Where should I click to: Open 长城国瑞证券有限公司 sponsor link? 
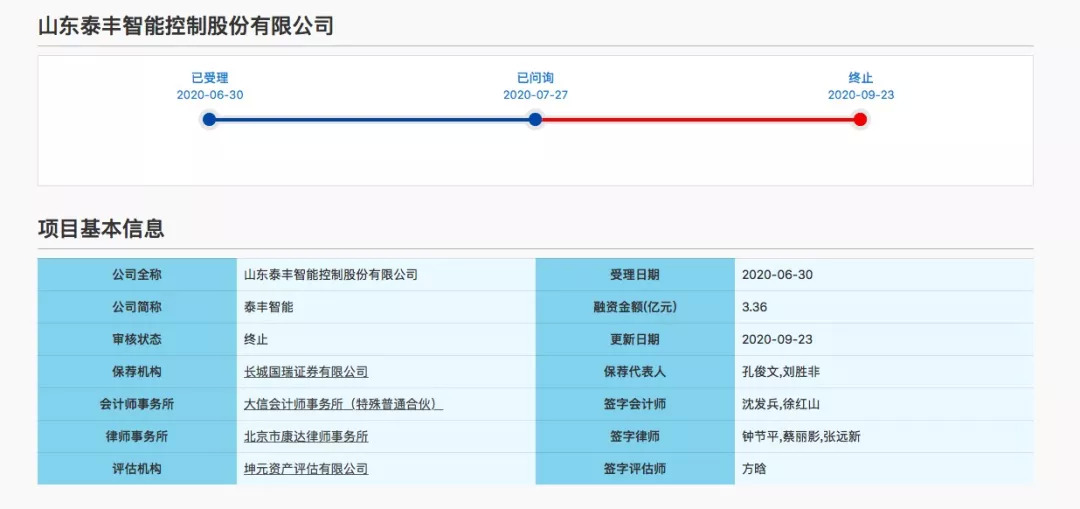(306, 372)
